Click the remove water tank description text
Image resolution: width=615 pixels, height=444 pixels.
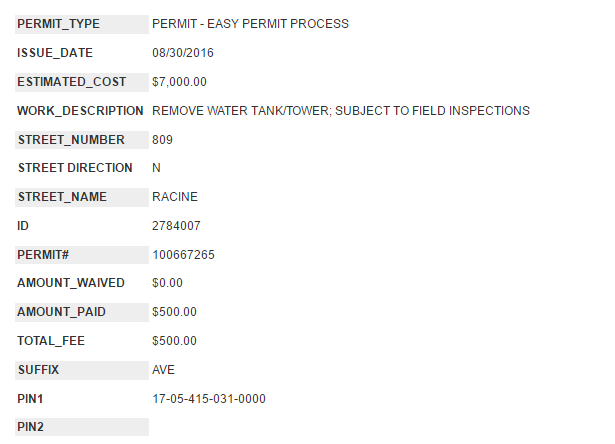[340, 110]
